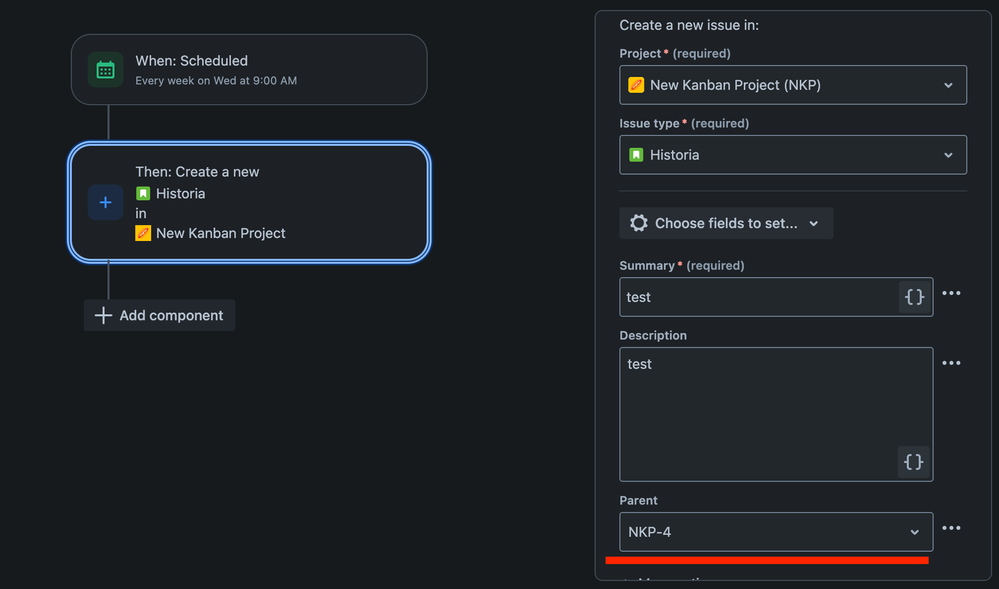Viewport: 999px width, 589px height.
Task: Select the Then: Create a new issue card
Action: click(249, 202)
